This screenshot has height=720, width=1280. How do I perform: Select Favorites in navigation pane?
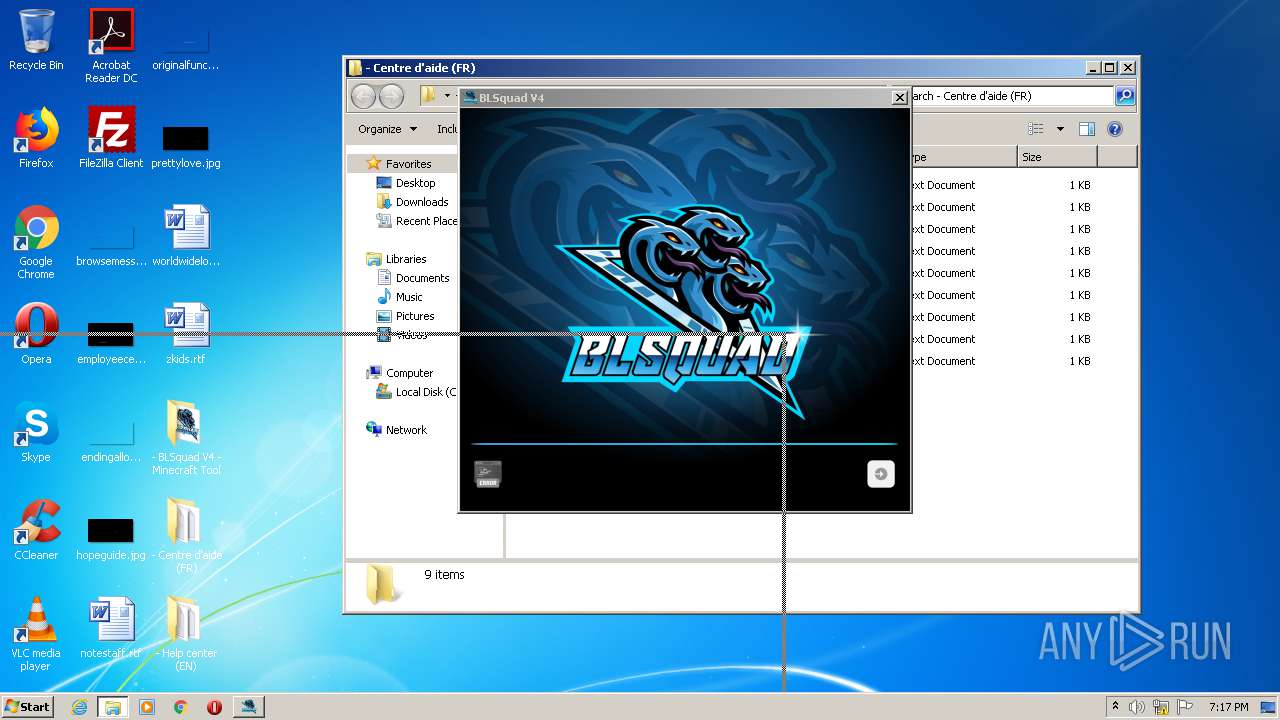tap(408, 164)
